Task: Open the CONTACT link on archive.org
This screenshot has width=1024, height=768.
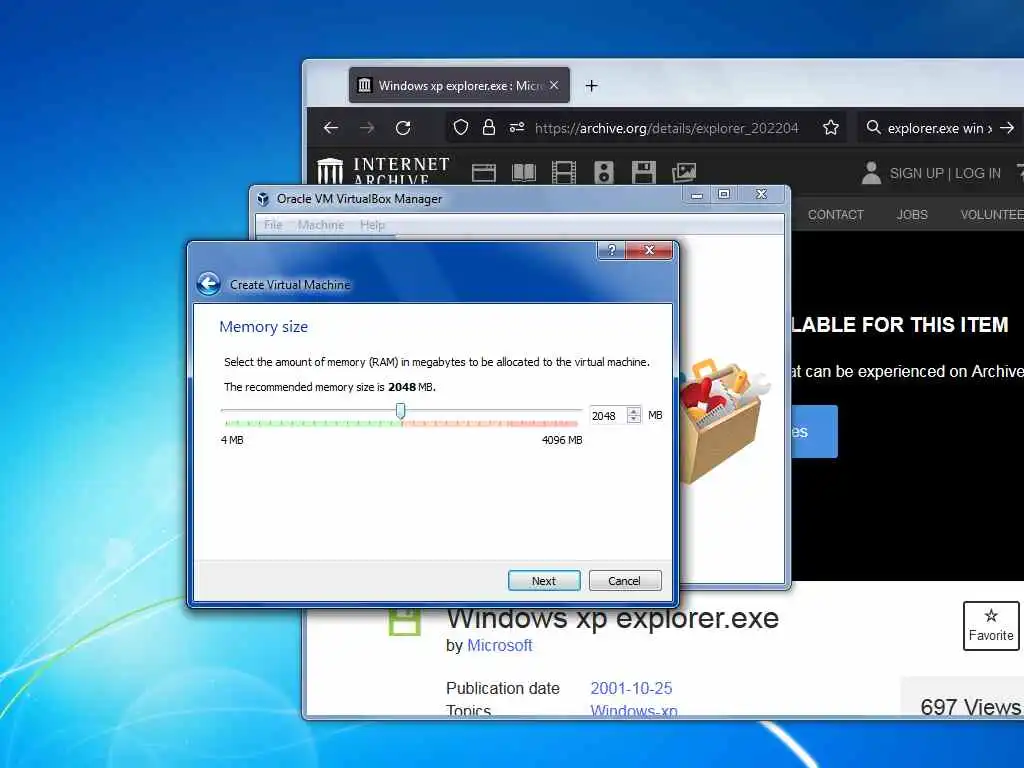Action: (x=835, y=215)
